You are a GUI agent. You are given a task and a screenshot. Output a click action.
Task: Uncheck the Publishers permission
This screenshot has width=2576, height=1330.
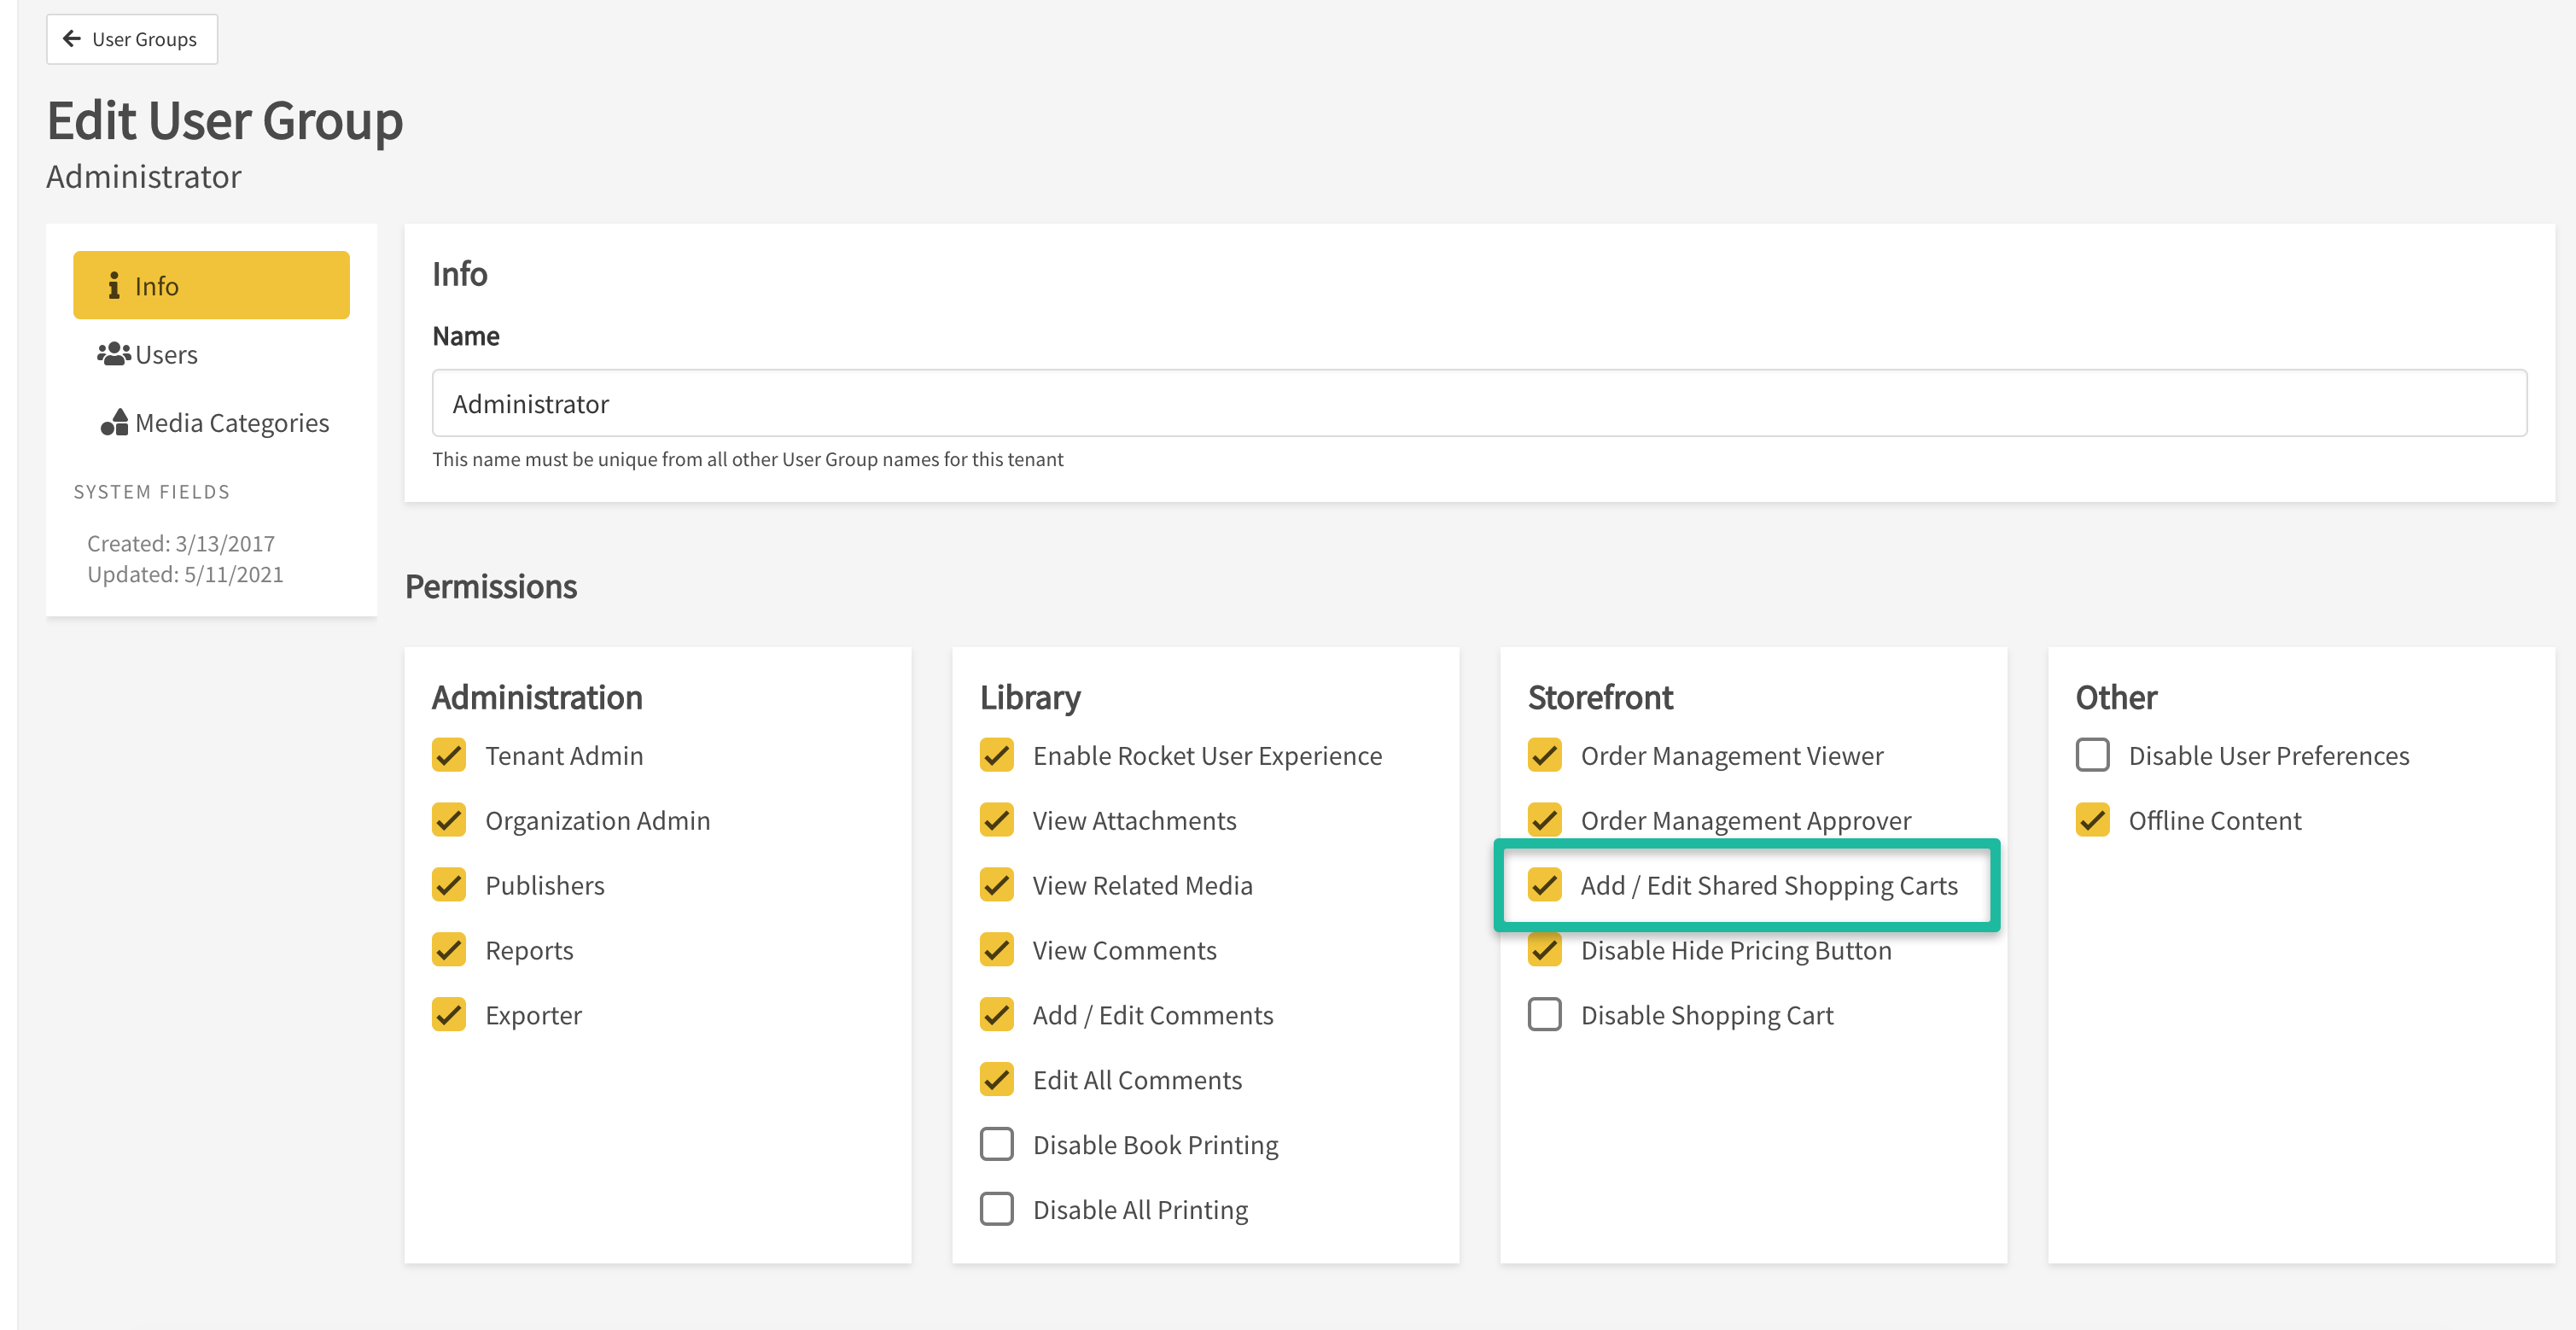click(449, 885)
